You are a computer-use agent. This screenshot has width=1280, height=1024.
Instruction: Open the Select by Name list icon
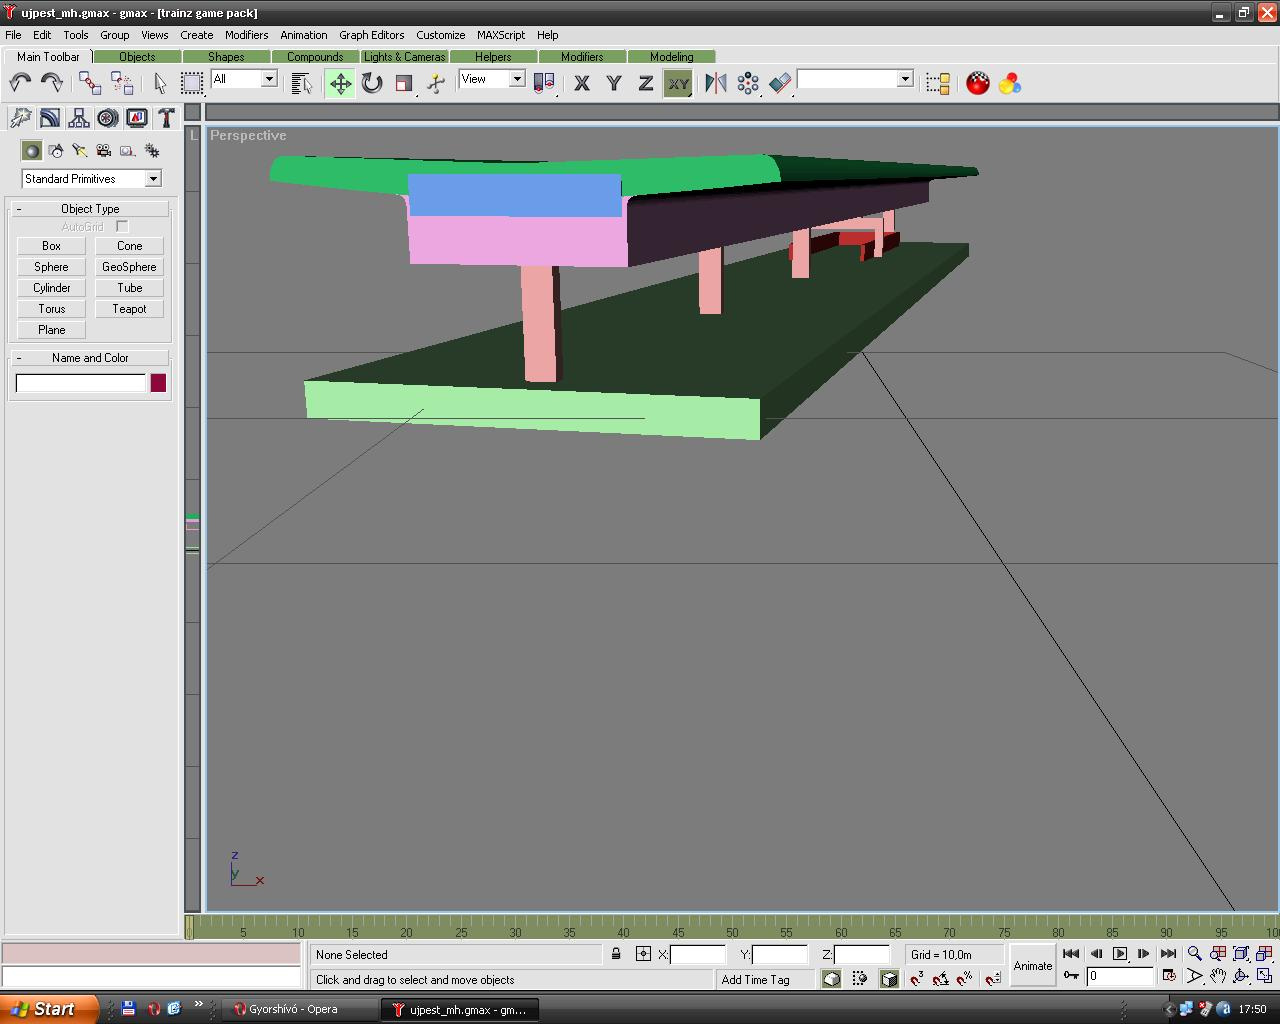[x=301, y=83]
